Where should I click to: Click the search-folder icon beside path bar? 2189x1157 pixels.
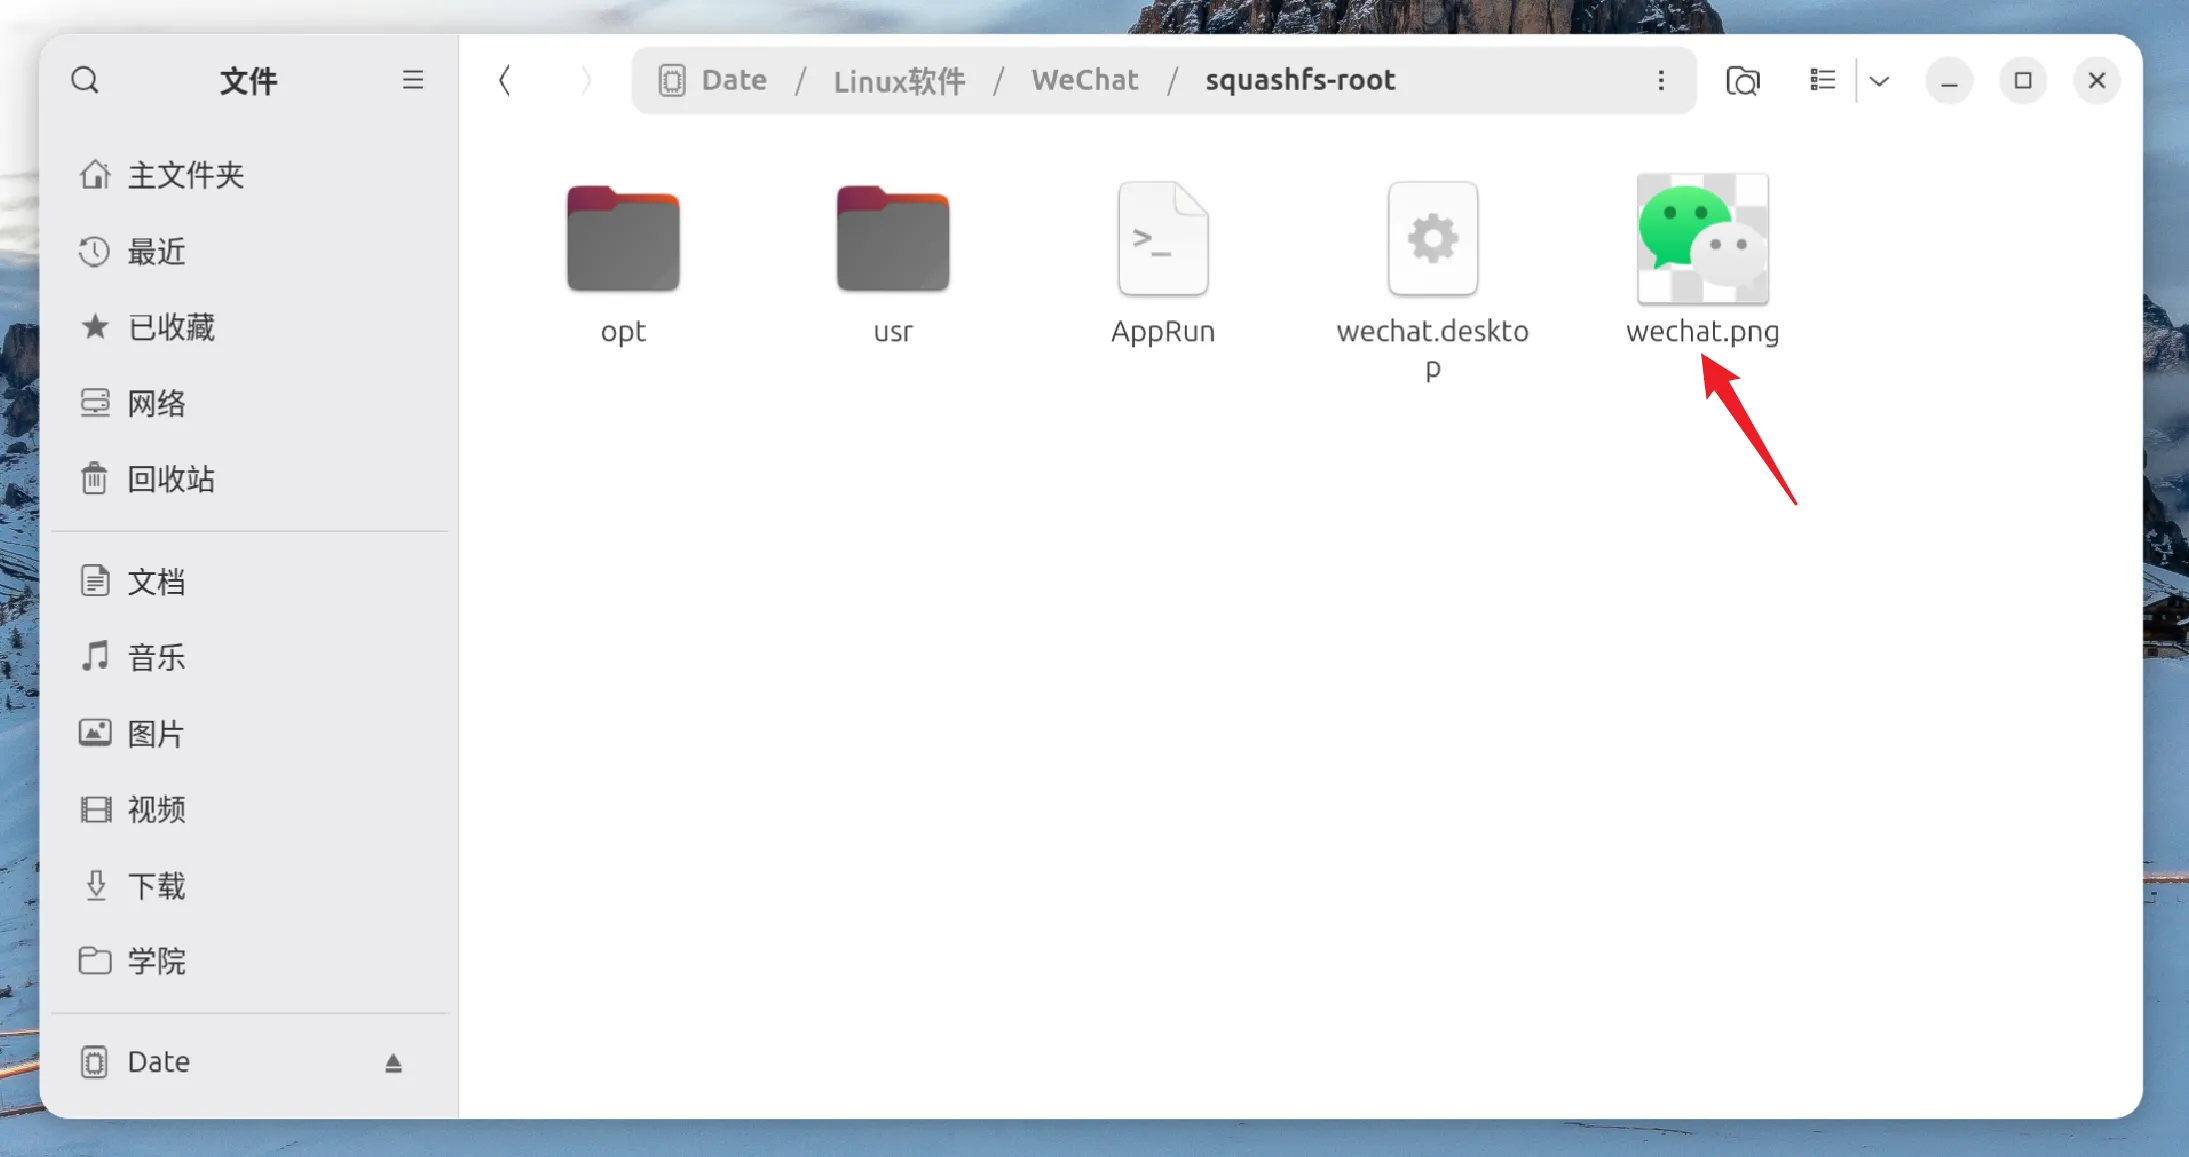pyautogui.click(x=1743, y=80)
